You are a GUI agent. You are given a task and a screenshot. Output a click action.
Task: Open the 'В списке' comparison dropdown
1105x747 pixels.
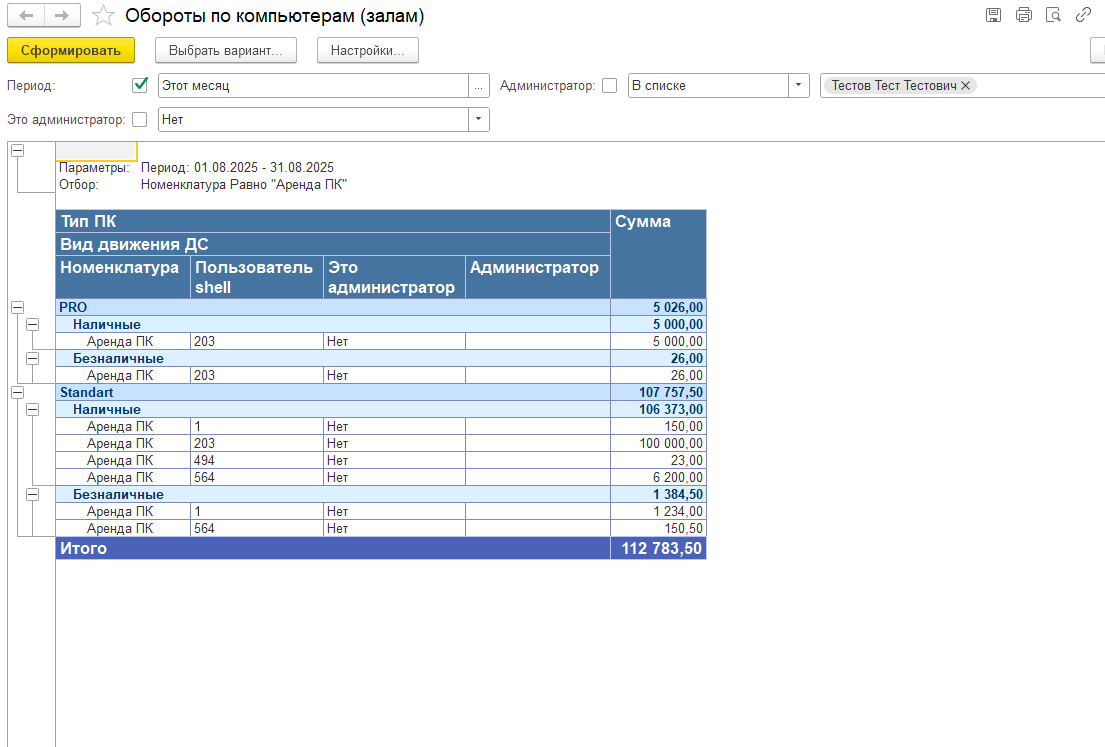798,86
